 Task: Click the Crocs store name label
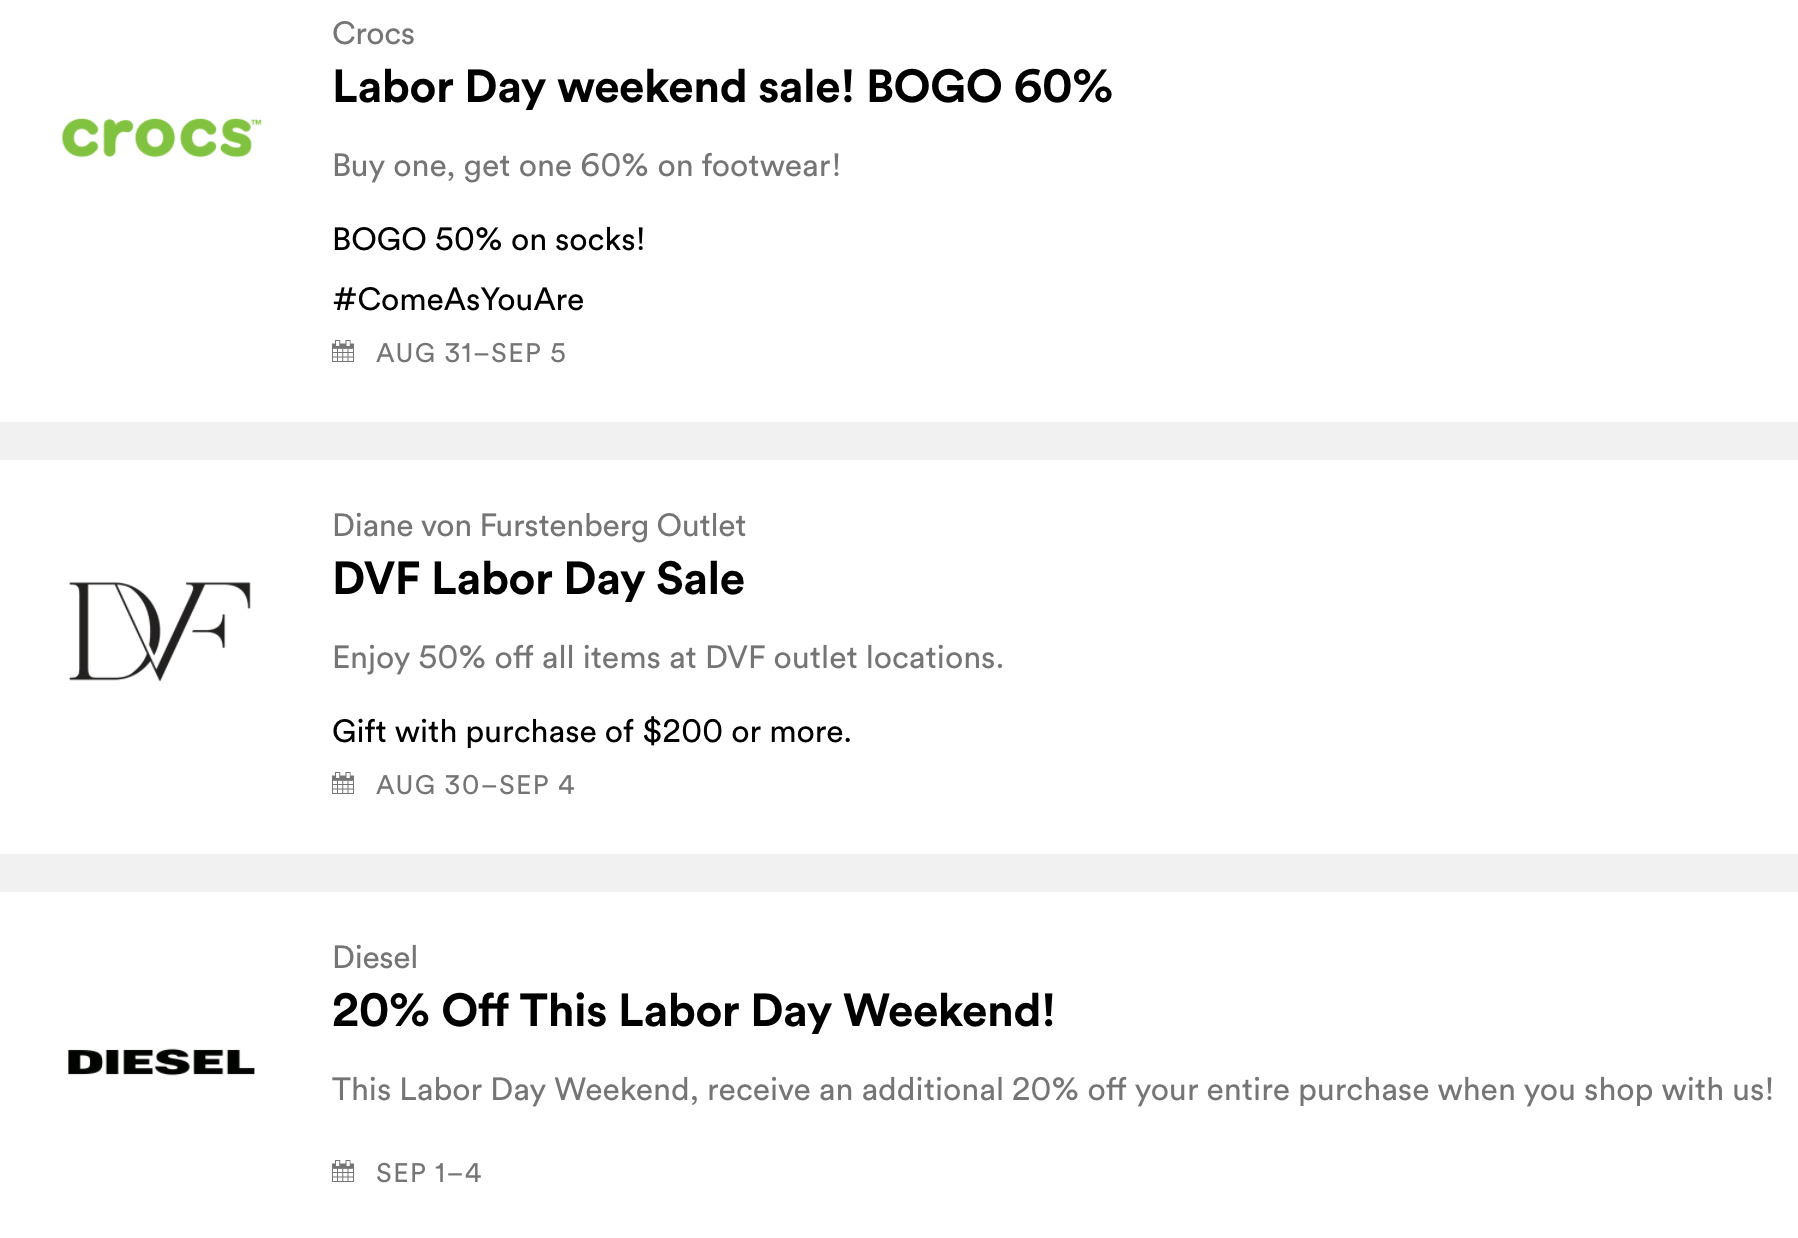click(x=373, y=34)
